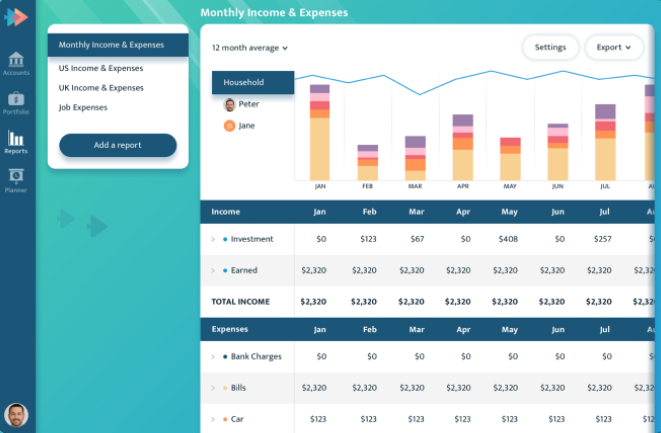Click the JAN bar in chart

pos(320,132)
